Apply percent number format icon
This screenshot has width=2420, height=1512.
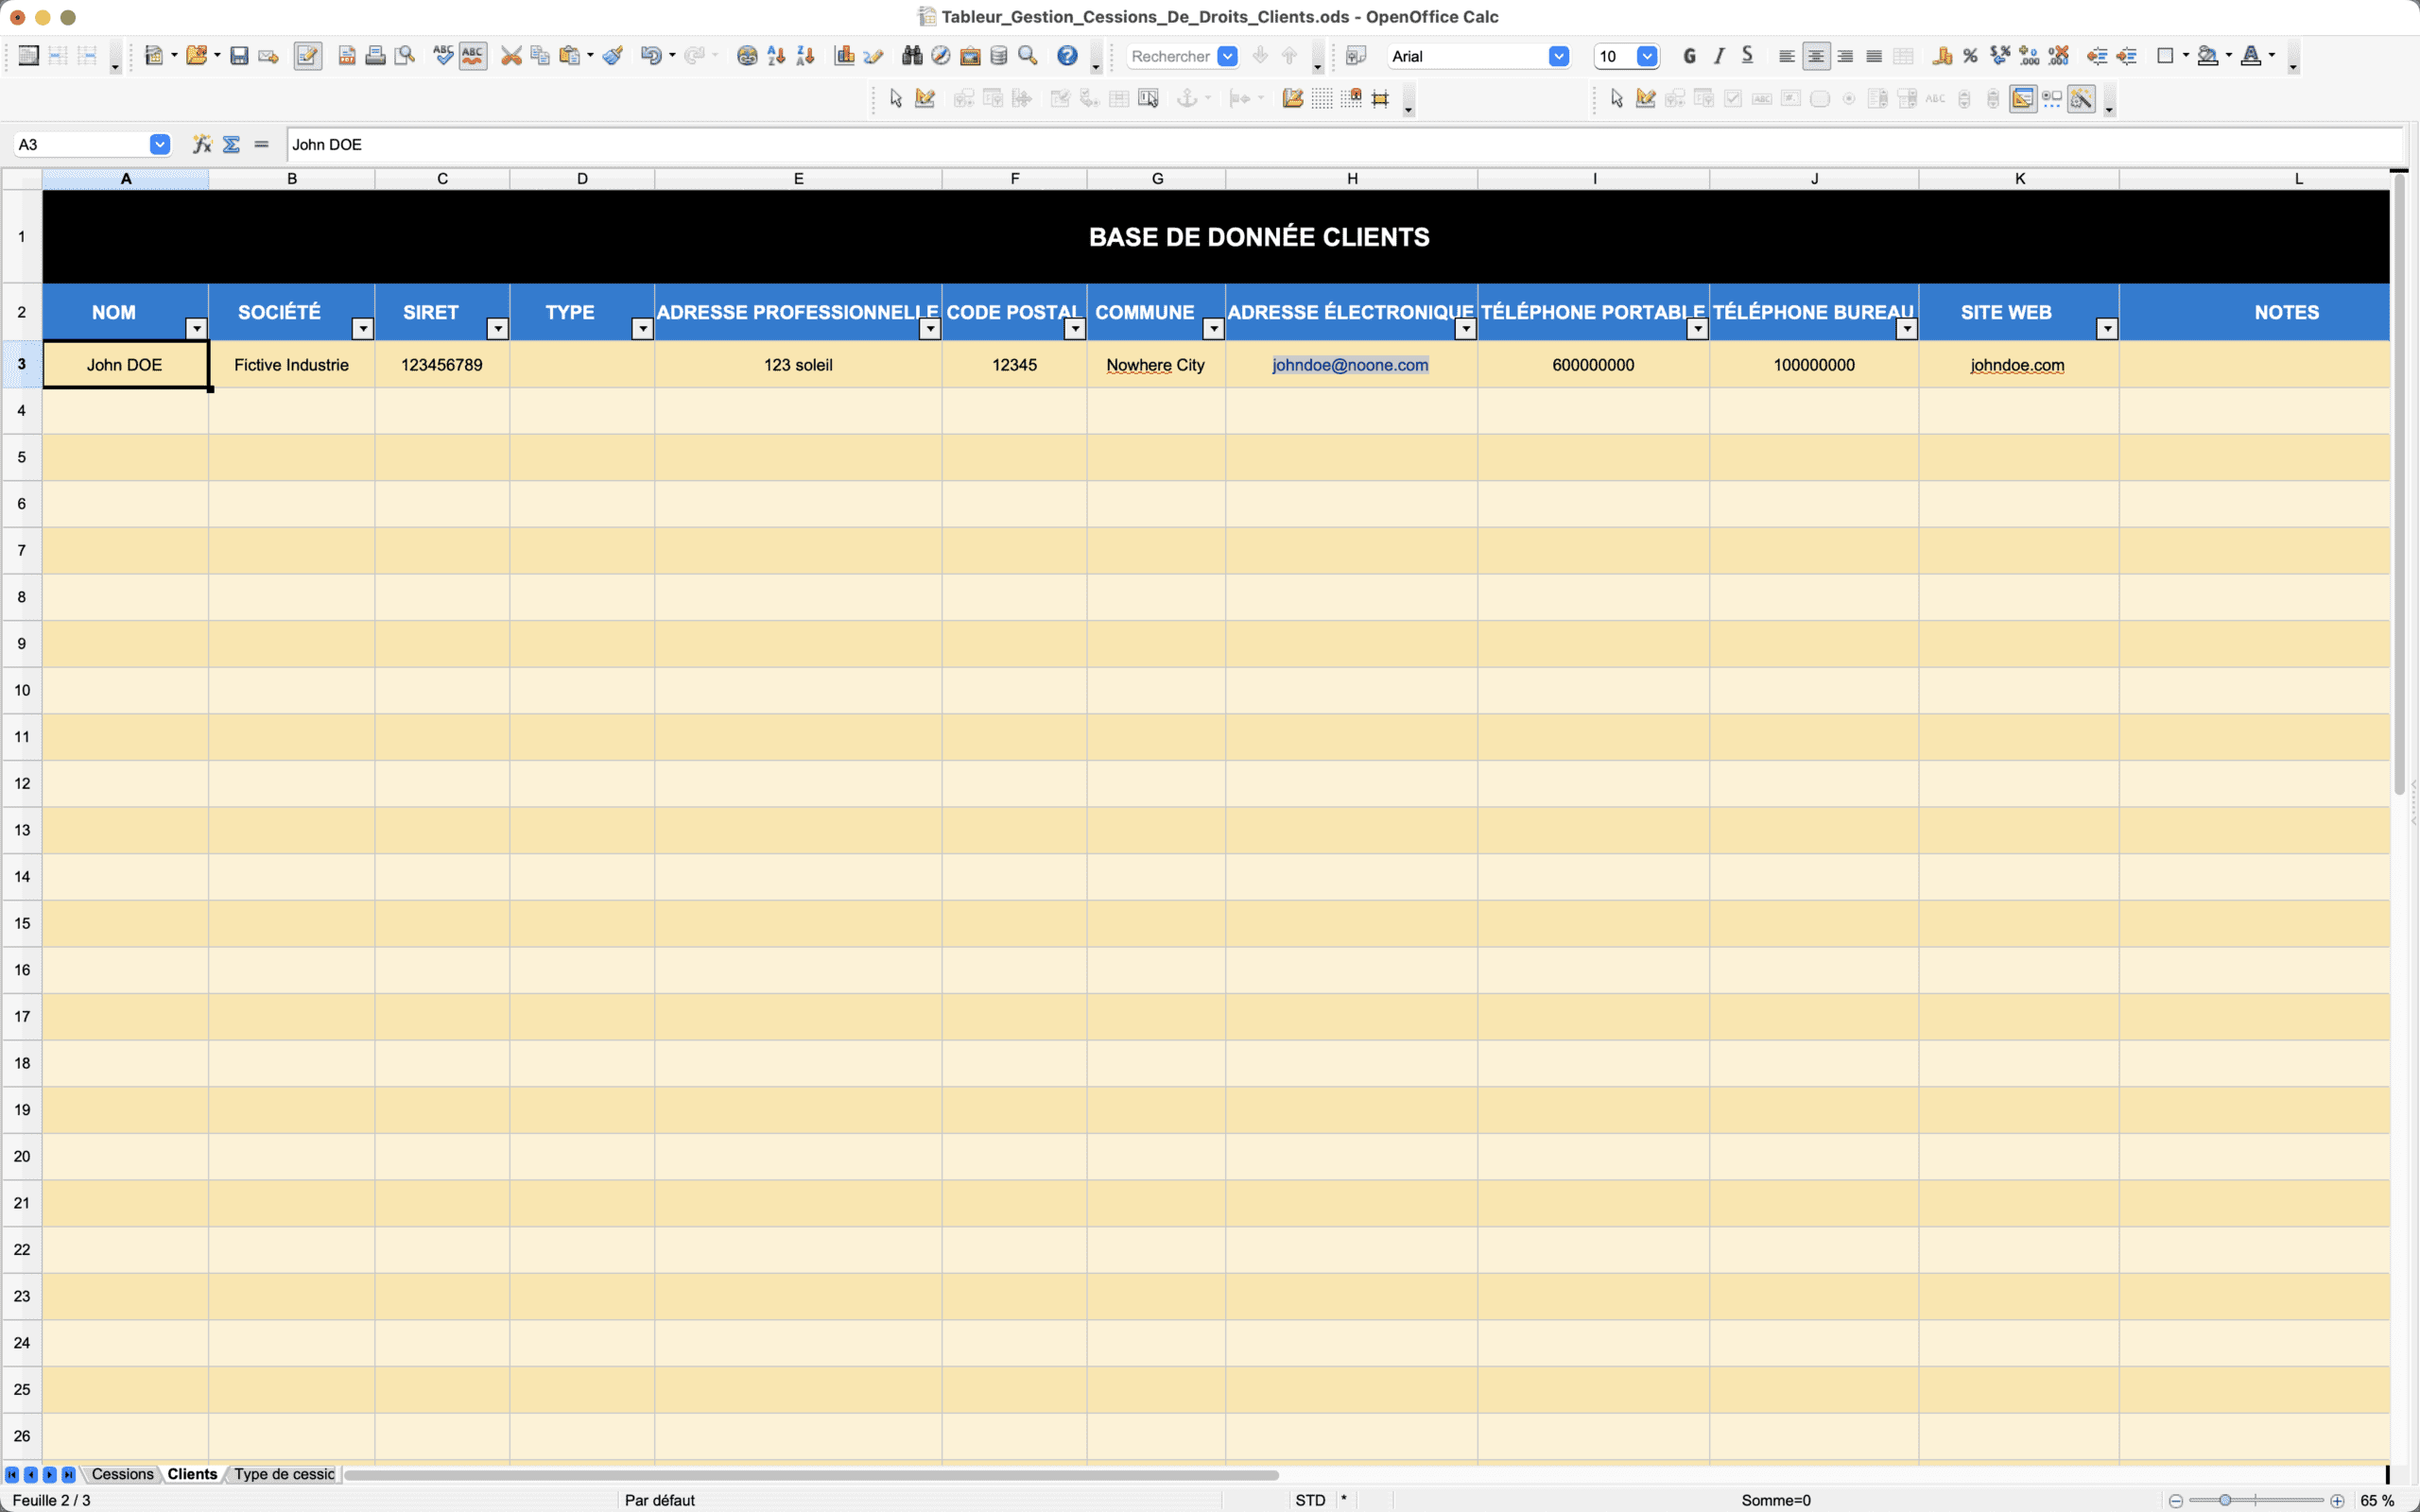tap(1970, 56)
